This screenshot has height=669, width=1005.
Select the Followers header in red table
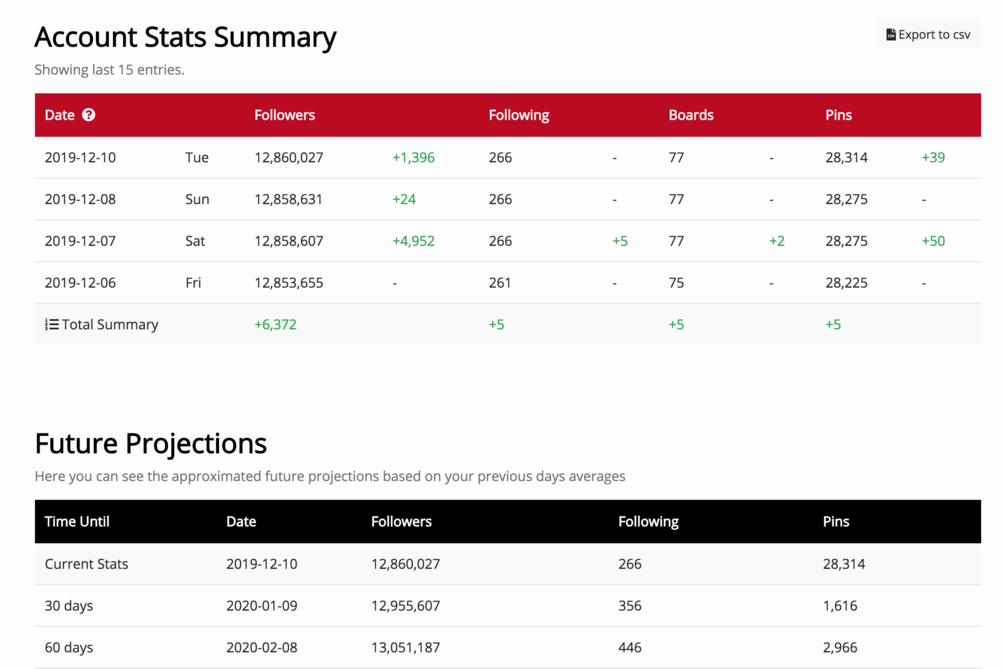(284, 115)
